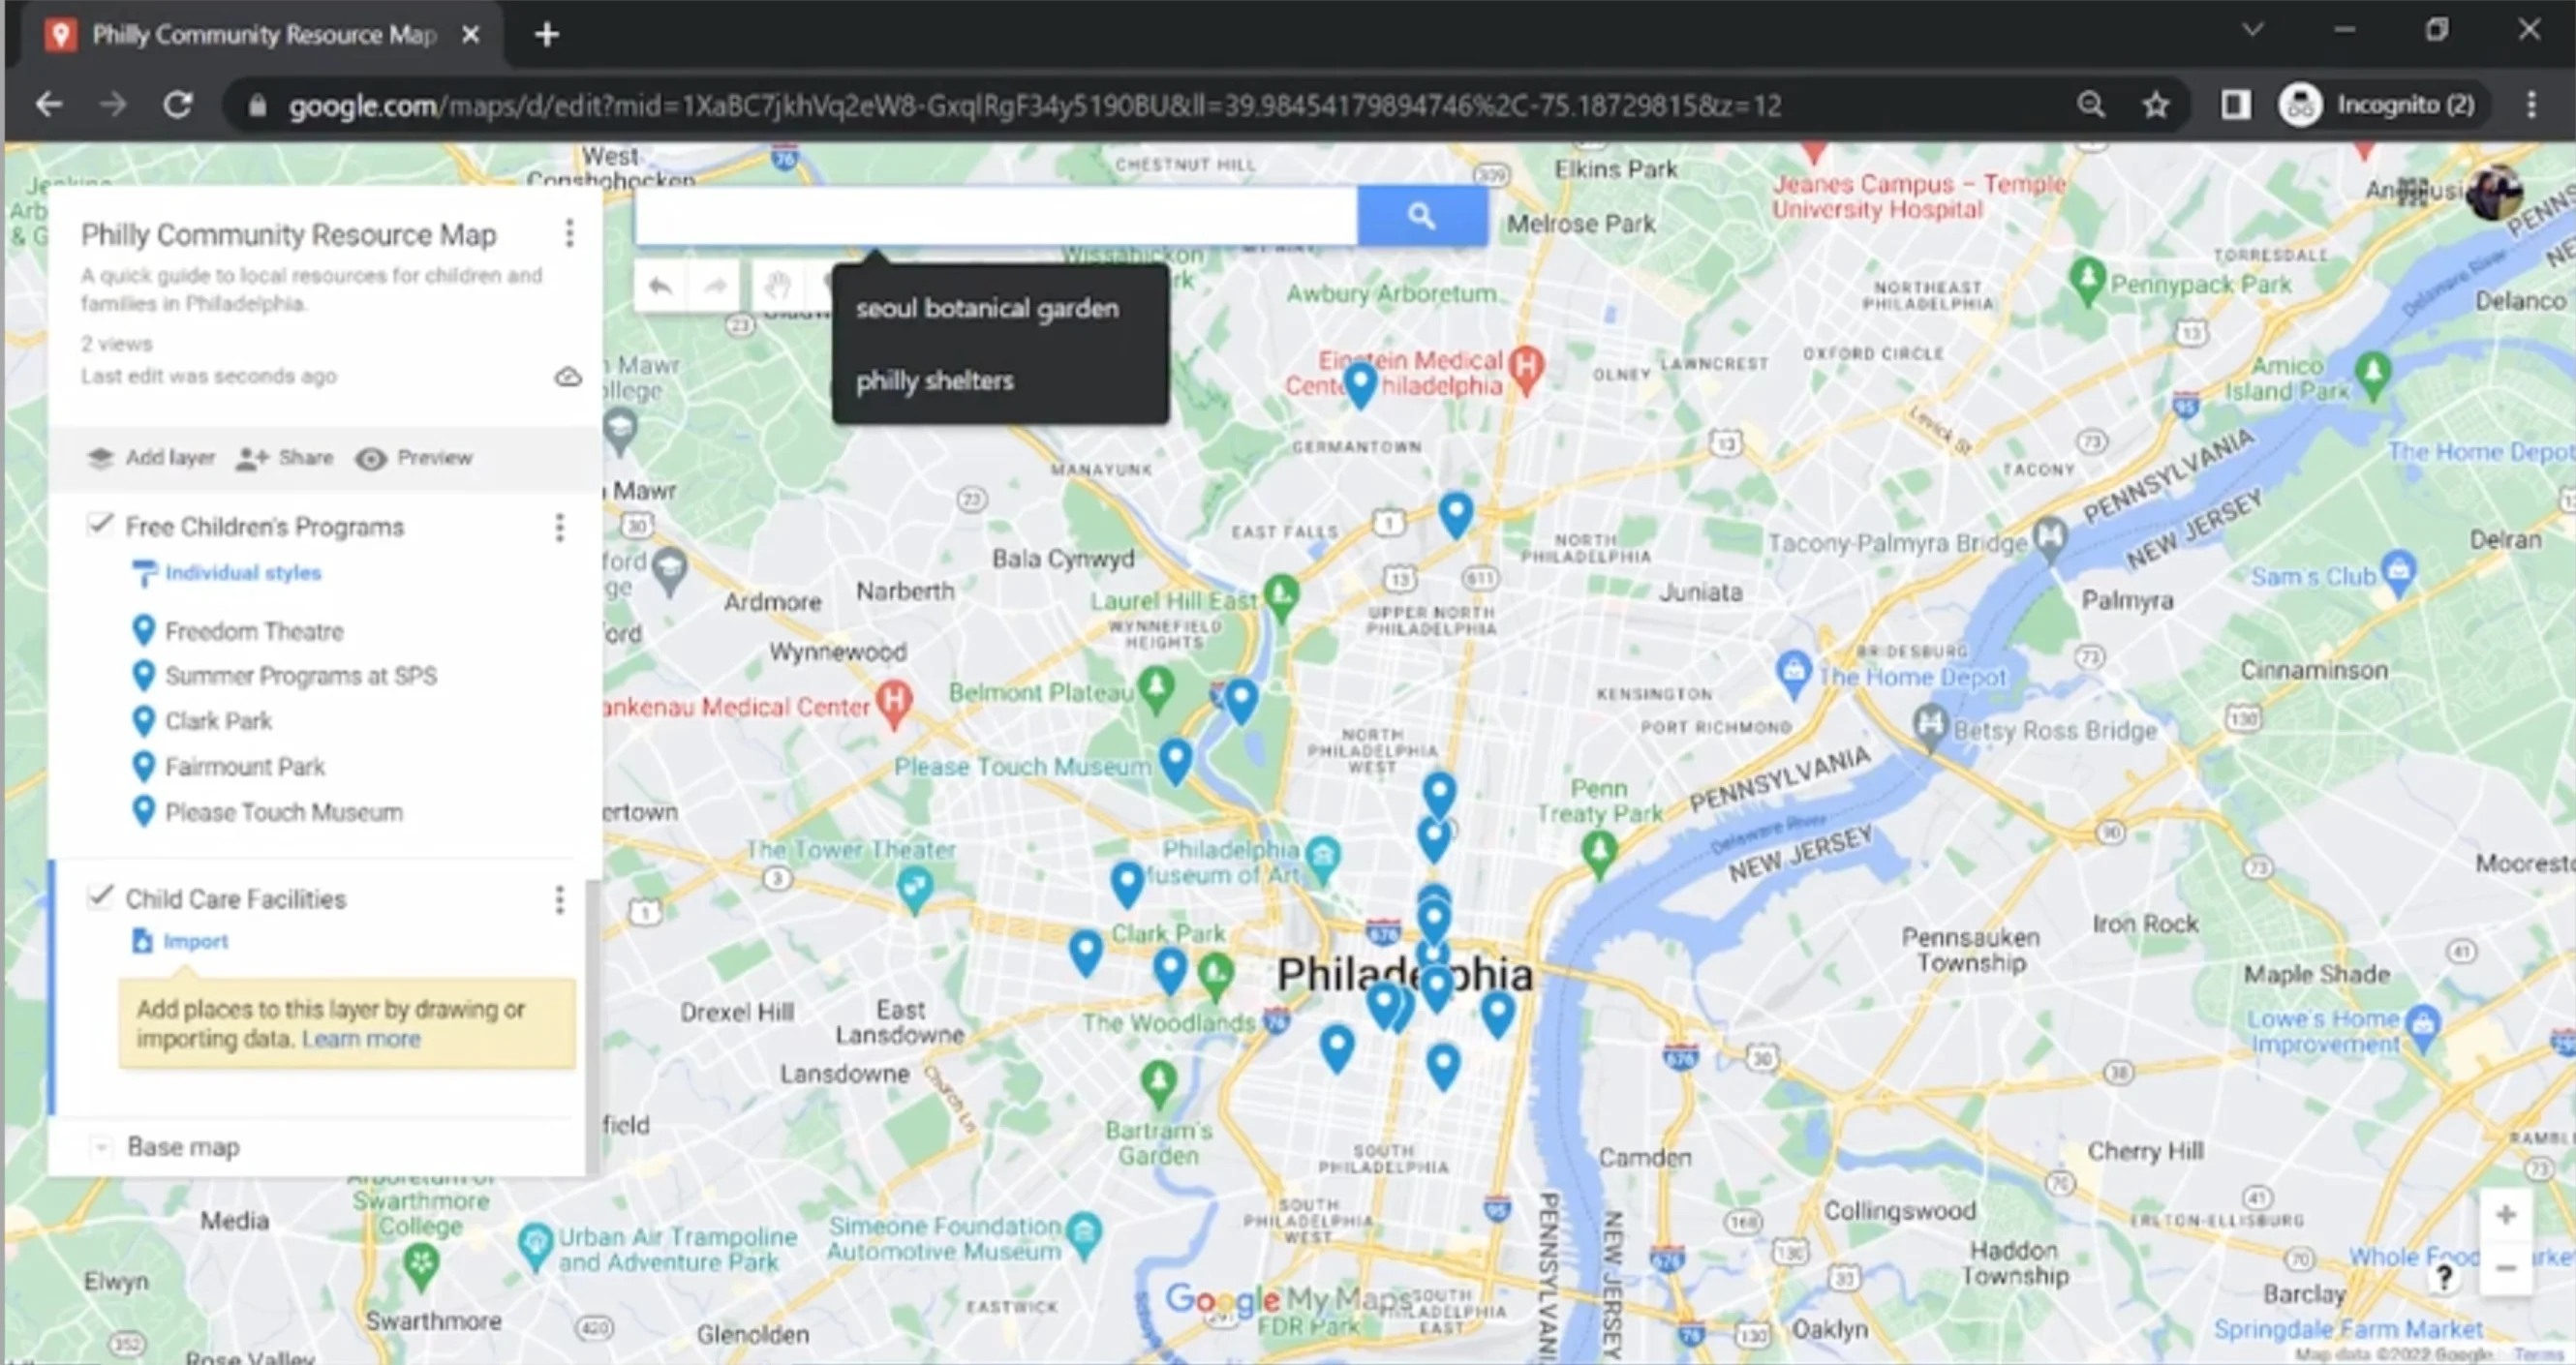Click the Please Touch Museum location item
The image size is (2576, 1365).
pyautogui.click(x=283, y=811)
